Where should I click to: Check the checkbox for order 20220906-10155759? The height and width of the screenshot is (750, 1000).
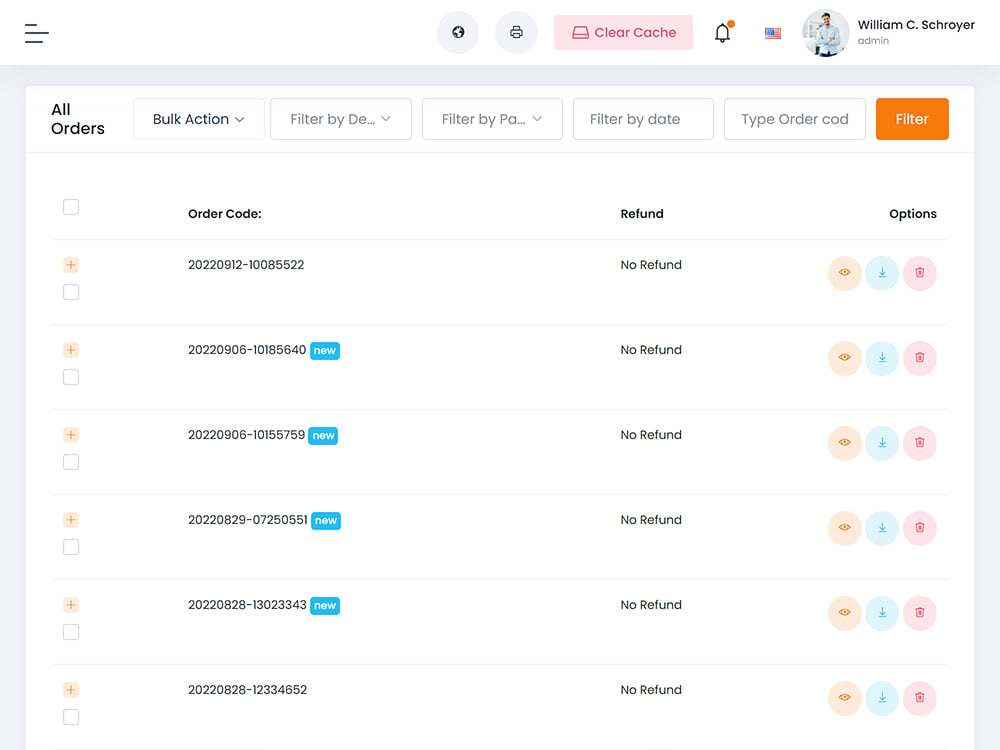click(x=71, y=462)
